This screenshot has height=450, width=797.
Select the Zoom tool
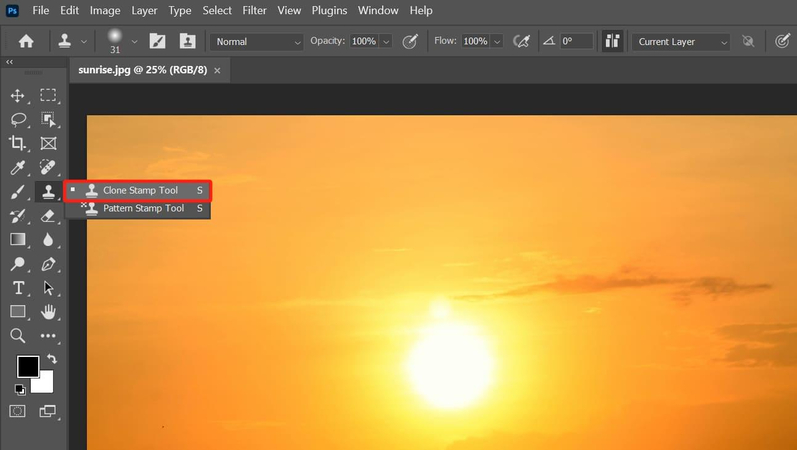click(18, 336)
